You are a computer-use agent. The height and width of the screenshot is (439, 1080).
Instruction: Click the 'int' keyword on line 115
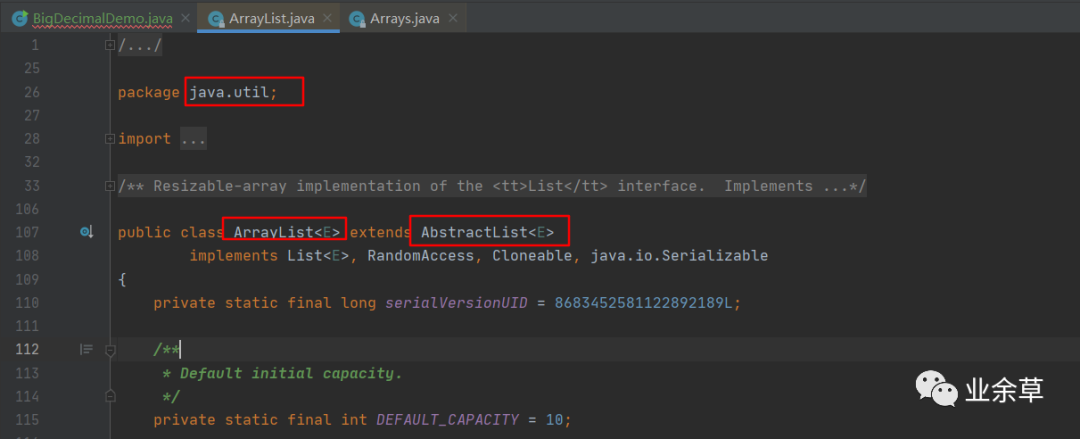pos(354,420)
